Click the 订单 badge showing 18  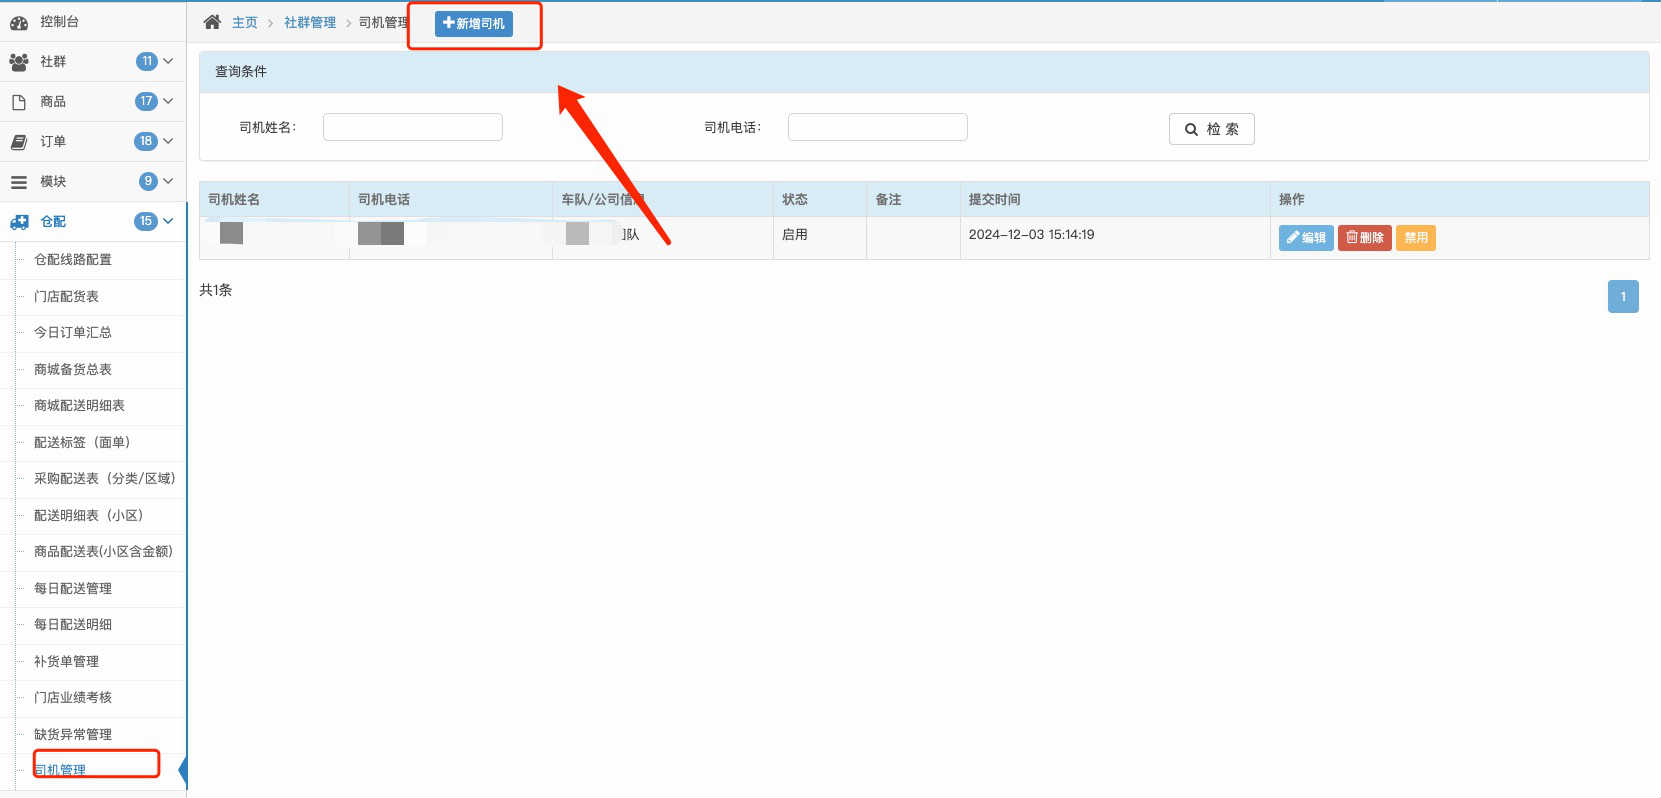[146, 141]
